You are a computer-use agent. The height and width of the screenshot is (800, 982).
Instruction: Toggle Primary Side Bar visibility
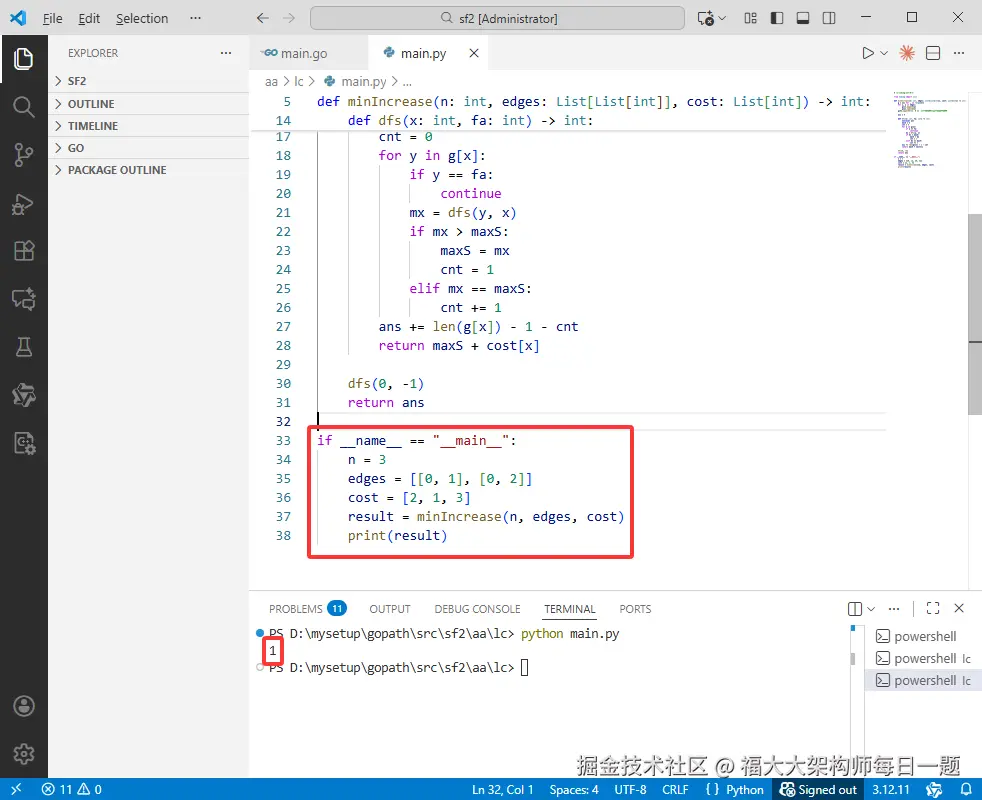click(x=777, y=18)
